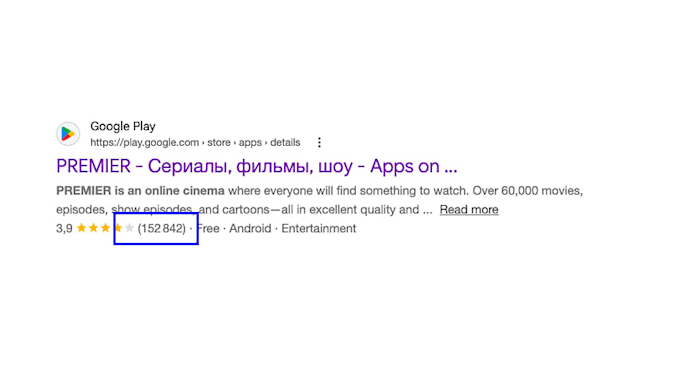Click the Free price label
The image size is (680, 386).
pyautogui.click(x=208, y=228)
